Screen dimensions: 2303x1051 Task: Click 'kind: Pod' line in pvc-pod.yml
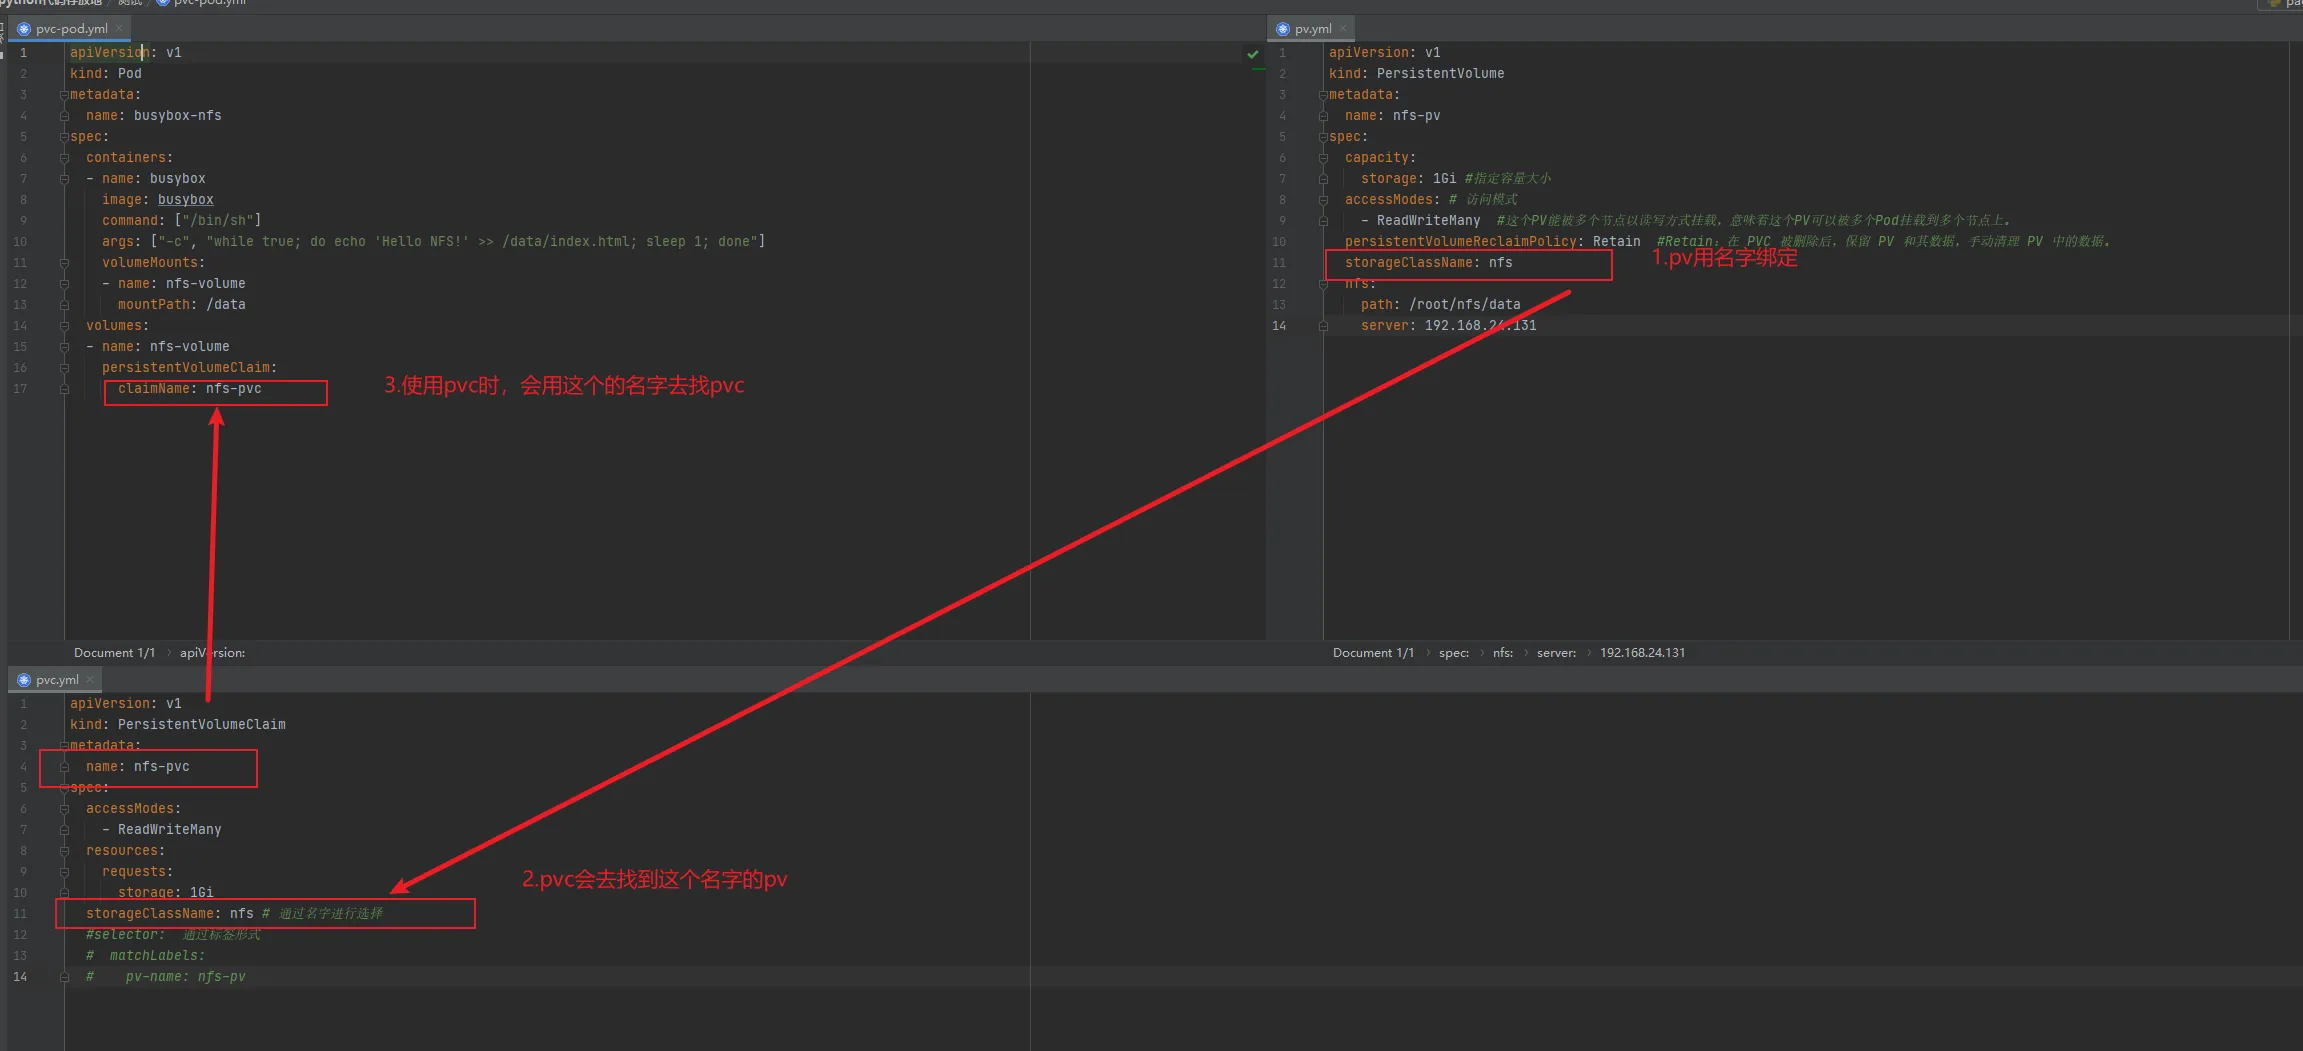(x=105, y=74)
